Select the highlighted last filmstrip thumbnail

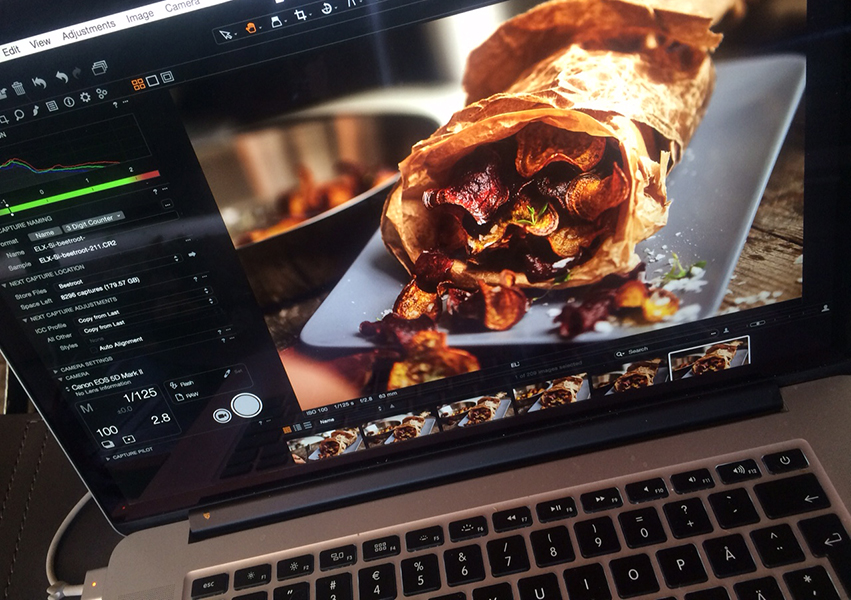tap(709, 358)
